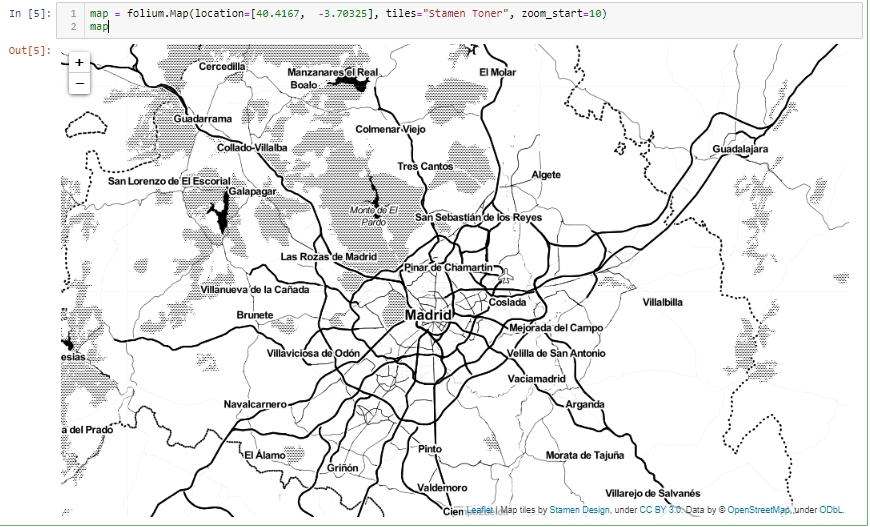This screenshot has height=527, width=870.
Task: Click the Madrid label on the map
Action: point(428,315)
